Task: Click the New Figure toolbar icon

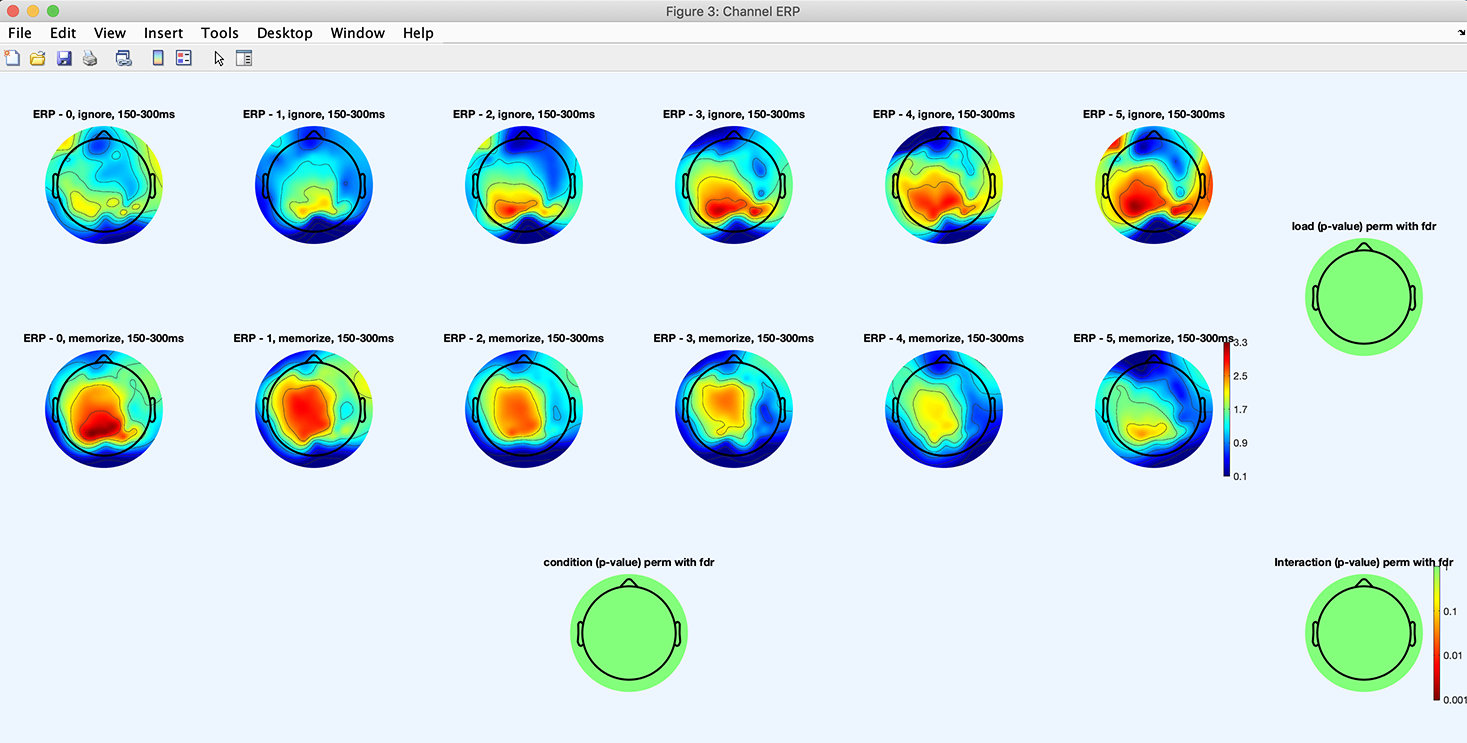Action: click(x=12, y=58)
